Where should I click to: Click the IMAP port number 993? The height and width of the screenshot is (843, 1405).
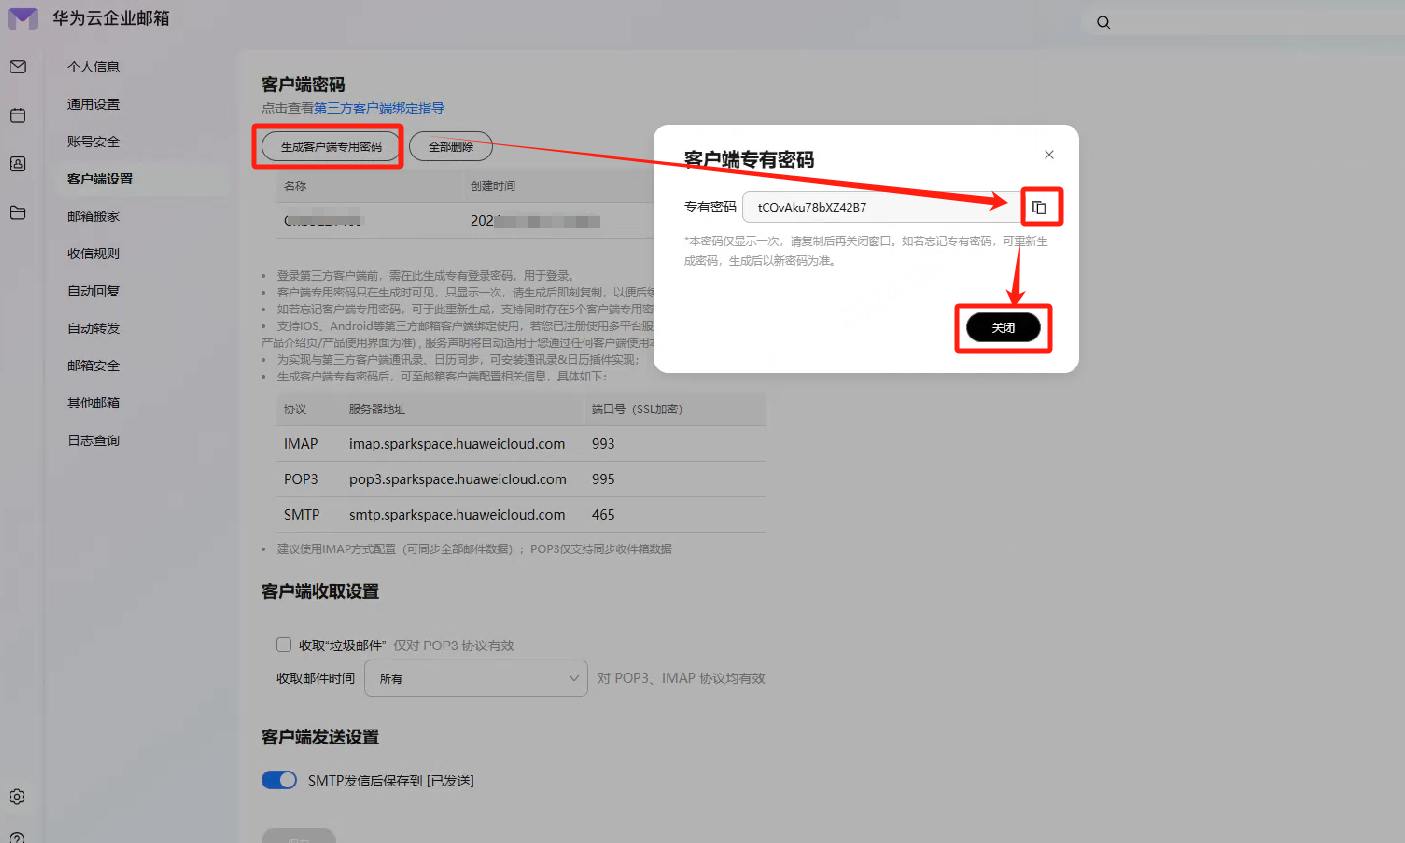pos(603,444)
